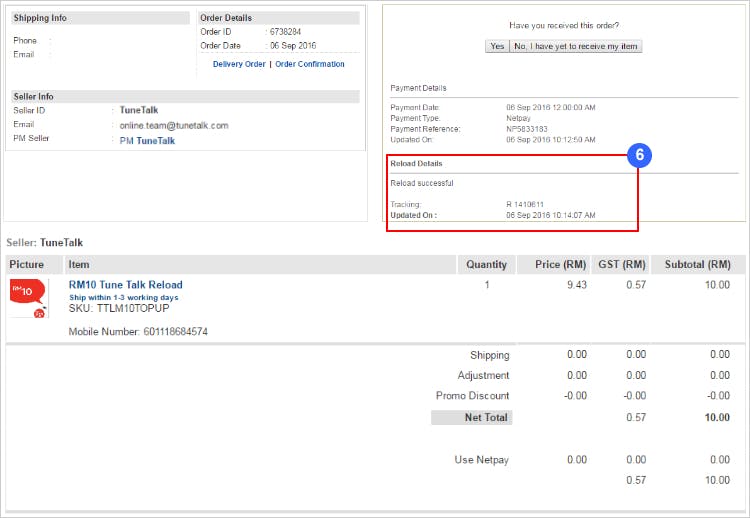
Task: Select the order date 06 Sep 2016
Action: 293,45
